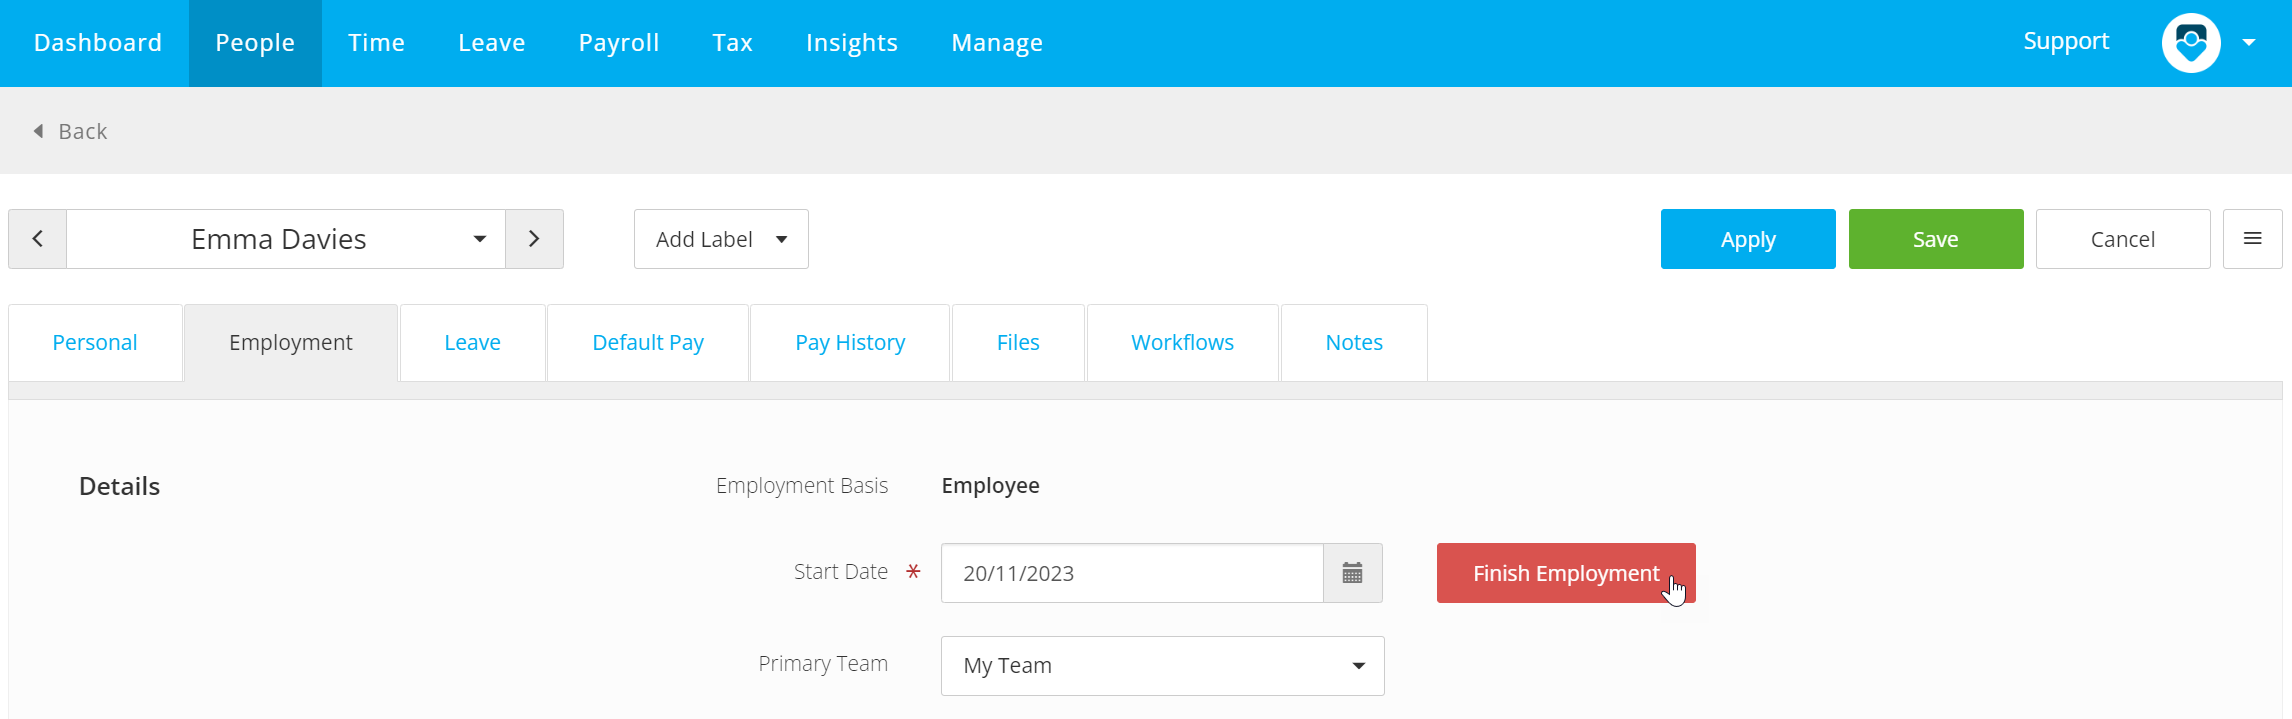This screenshot has height=719, width=2292.
Task: Click the Employee employment basis value
Action: [991, 486]
